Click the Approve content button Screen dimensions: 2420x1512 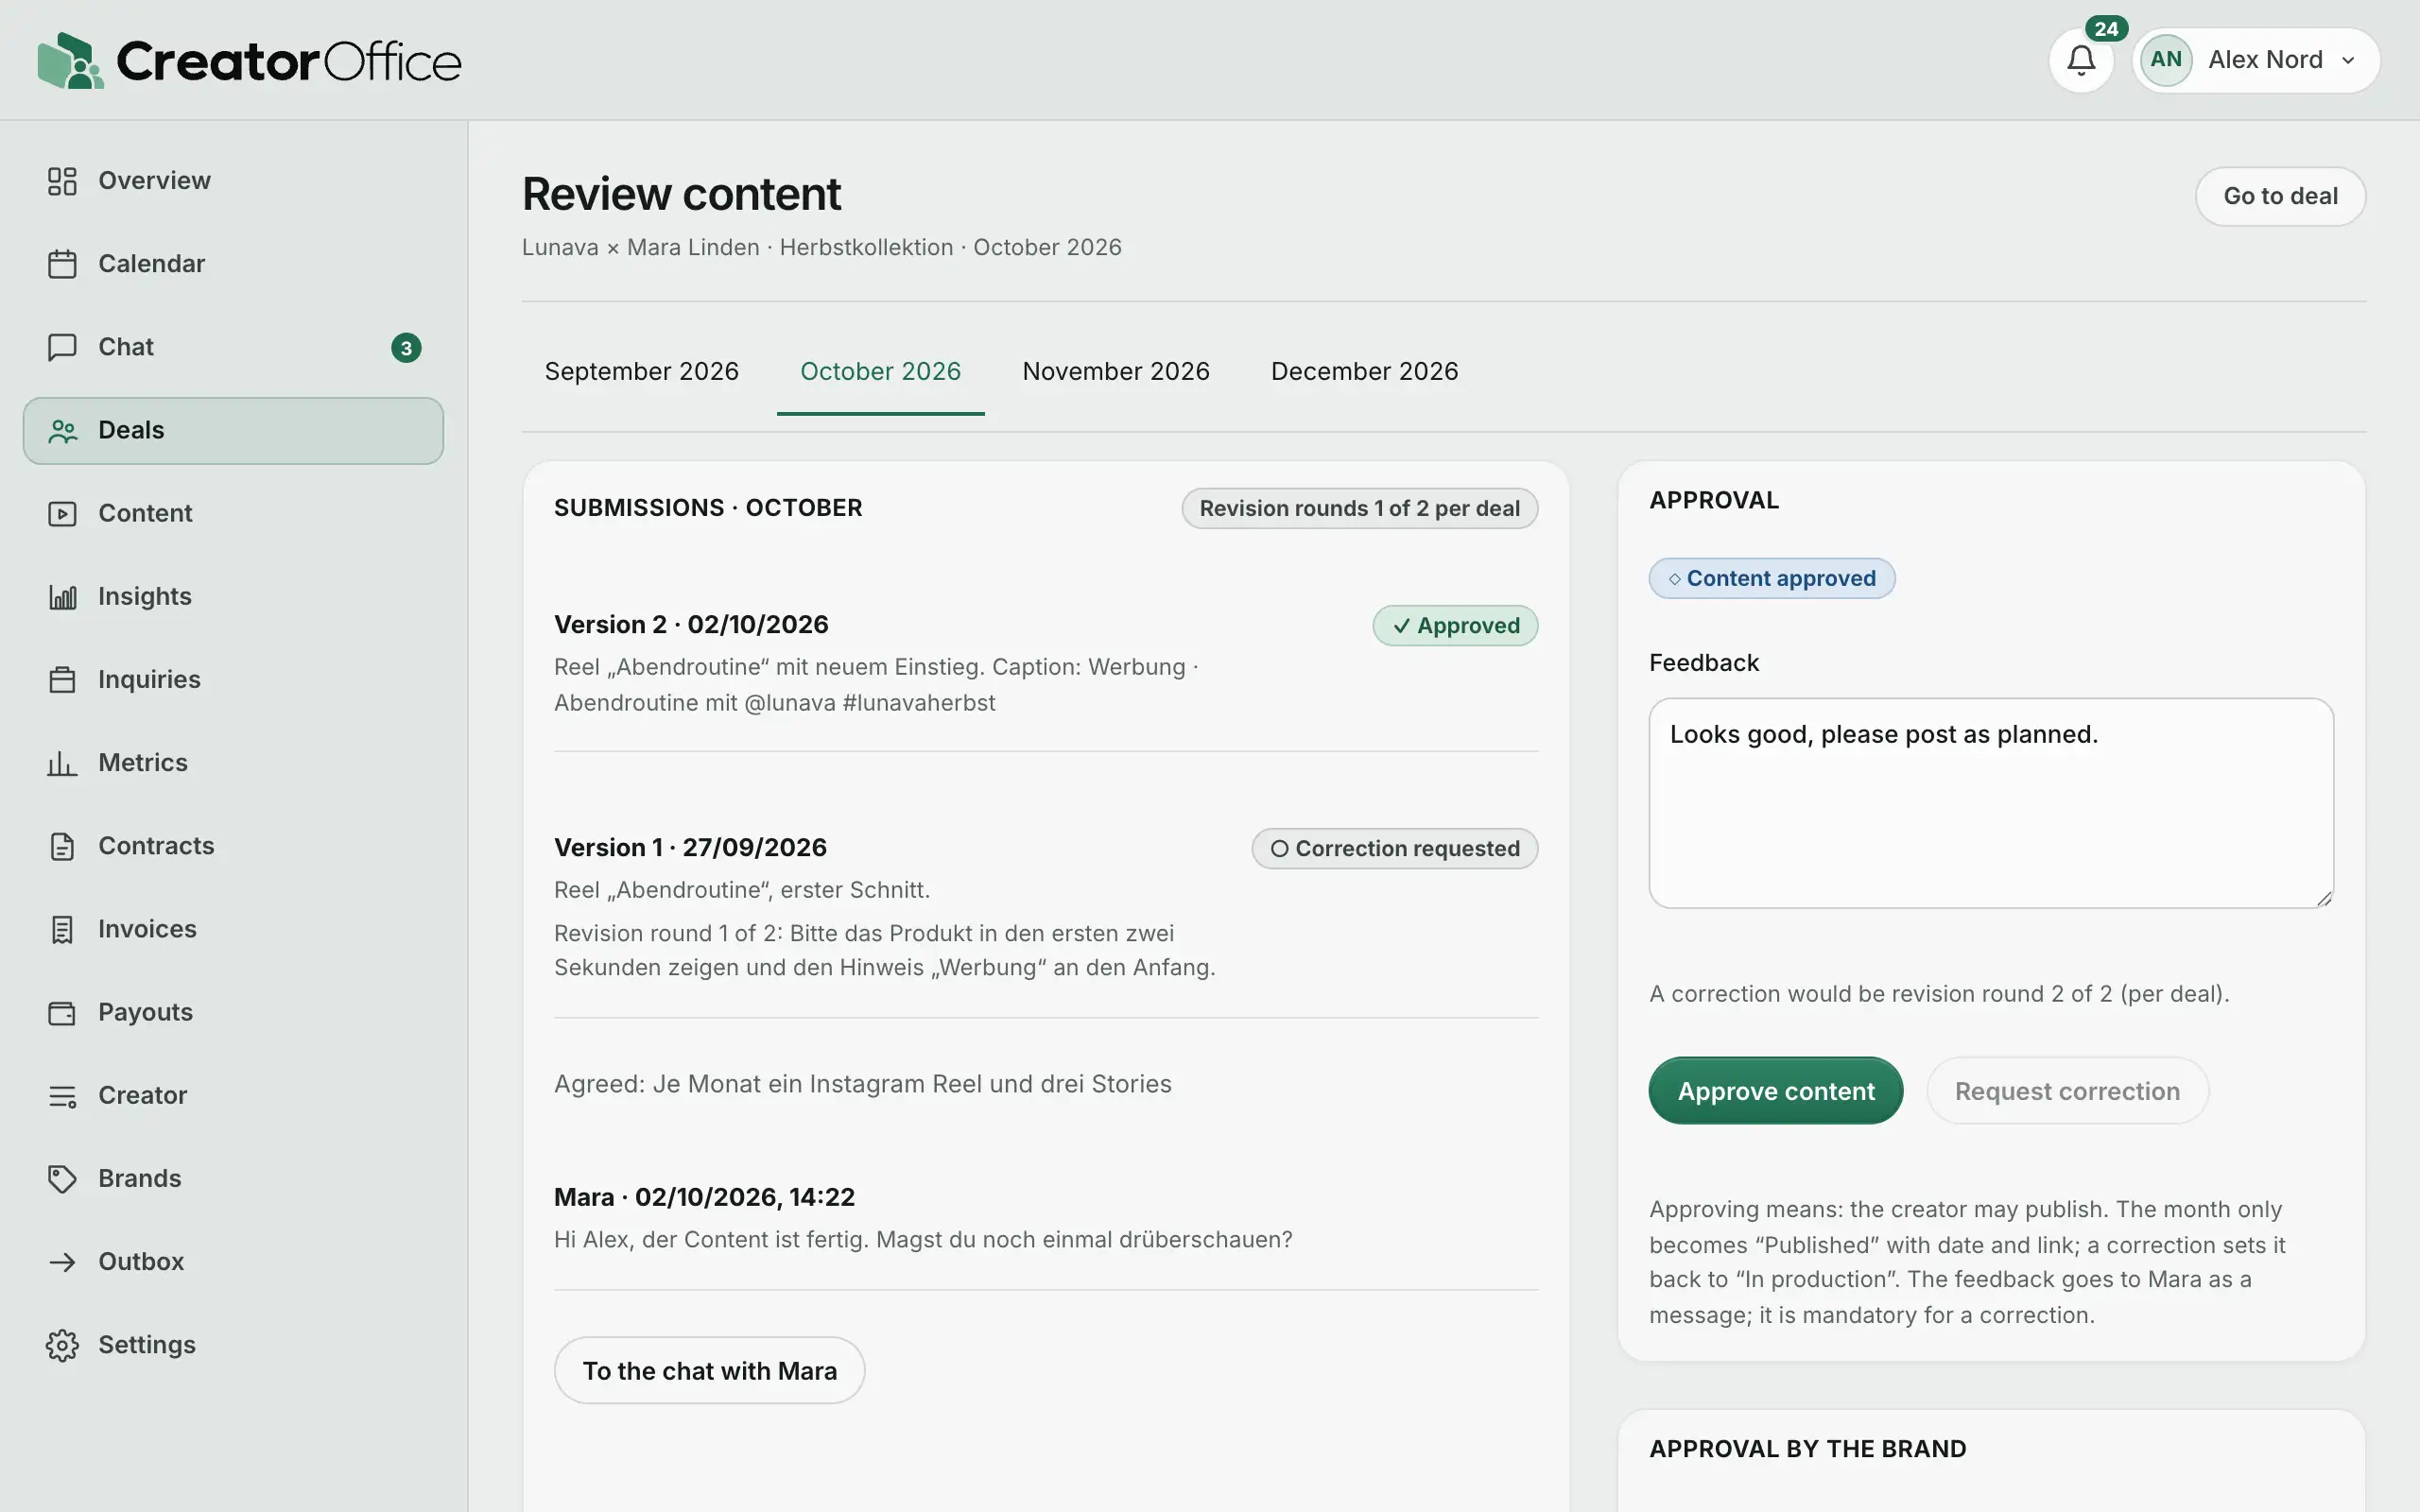pyautogui.click(x=1775, y=1090)
